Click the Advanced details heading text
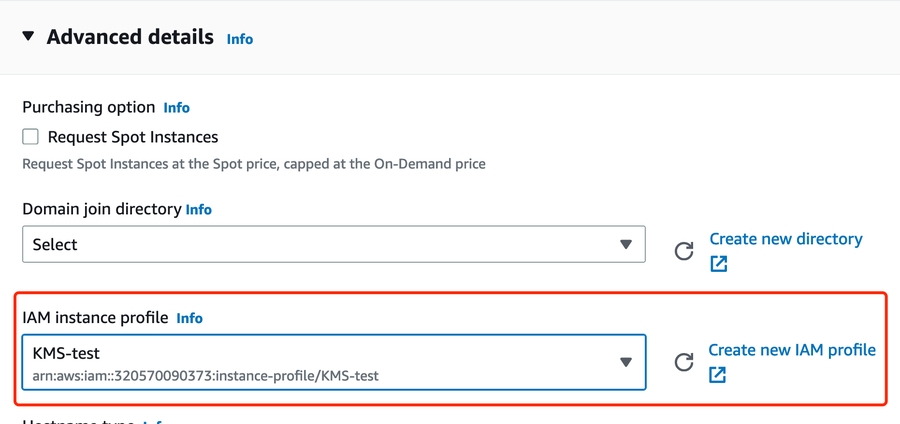The image size is (900, 424). pyautogui.click(x=130, y=37)
